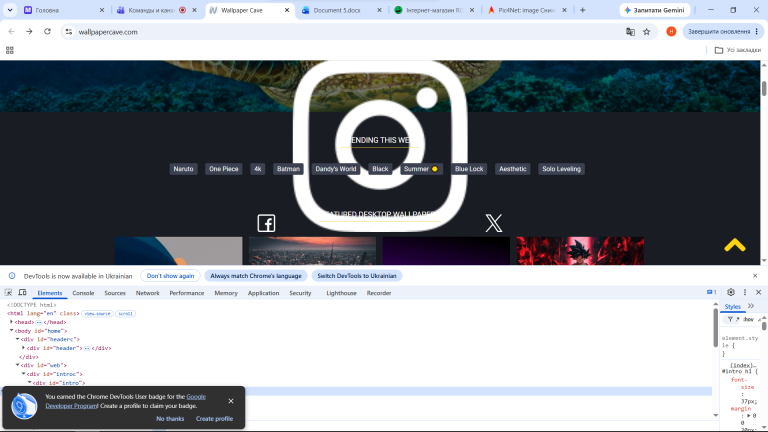Click the Solo Leveling trending tag
768x432 pixels.
[x=561, y=169]
